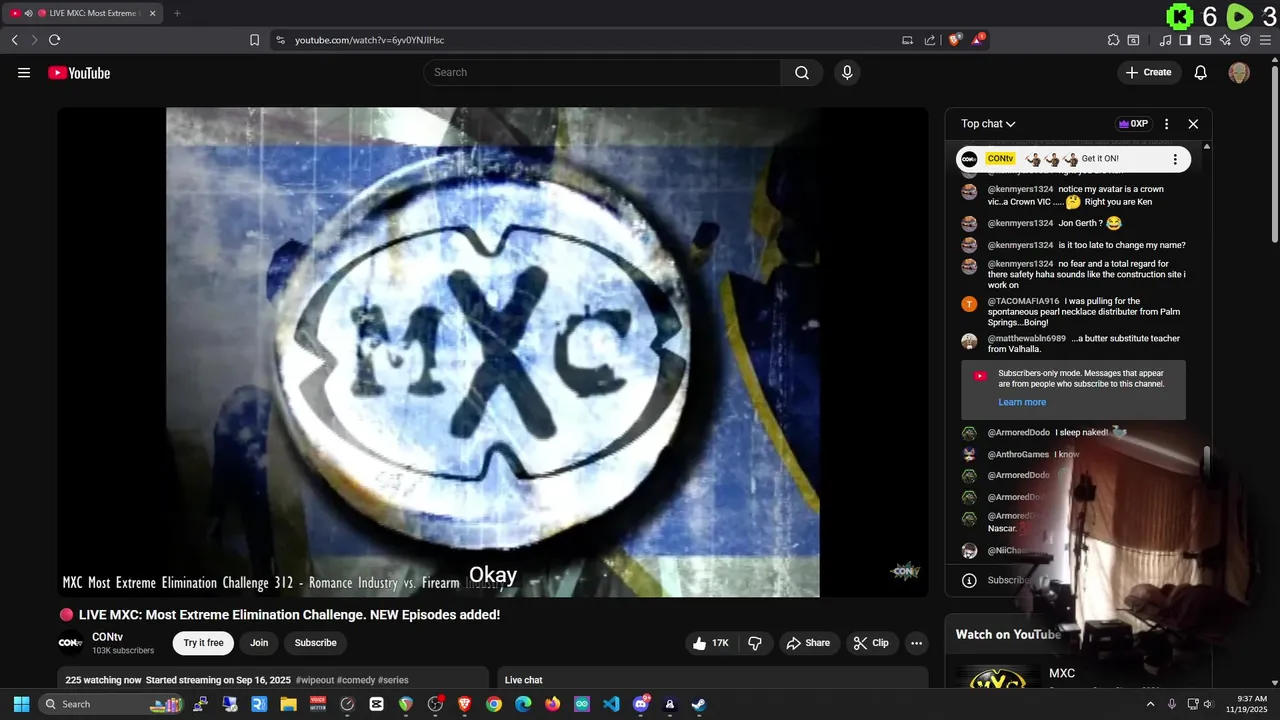Click @TACOMAFIA916 username in chat
This screenshot has width=1280, height=720.
coord(1023,301)
